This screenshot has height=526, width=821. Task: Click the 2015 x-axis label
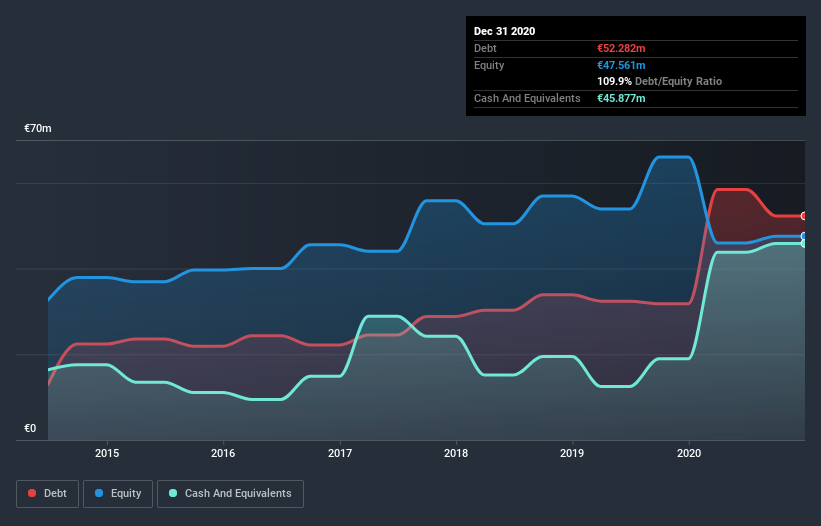click(x=107, y=453)
